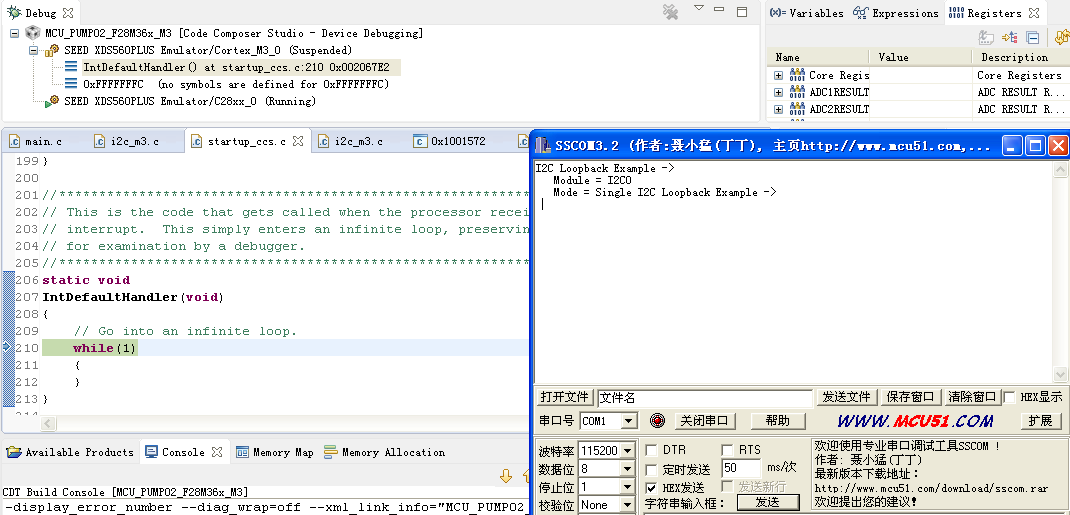Viewport: 1070px width, 515px height.
Task: Click the 文件名 input field in SSCOM
Action: tap(705, 398)
